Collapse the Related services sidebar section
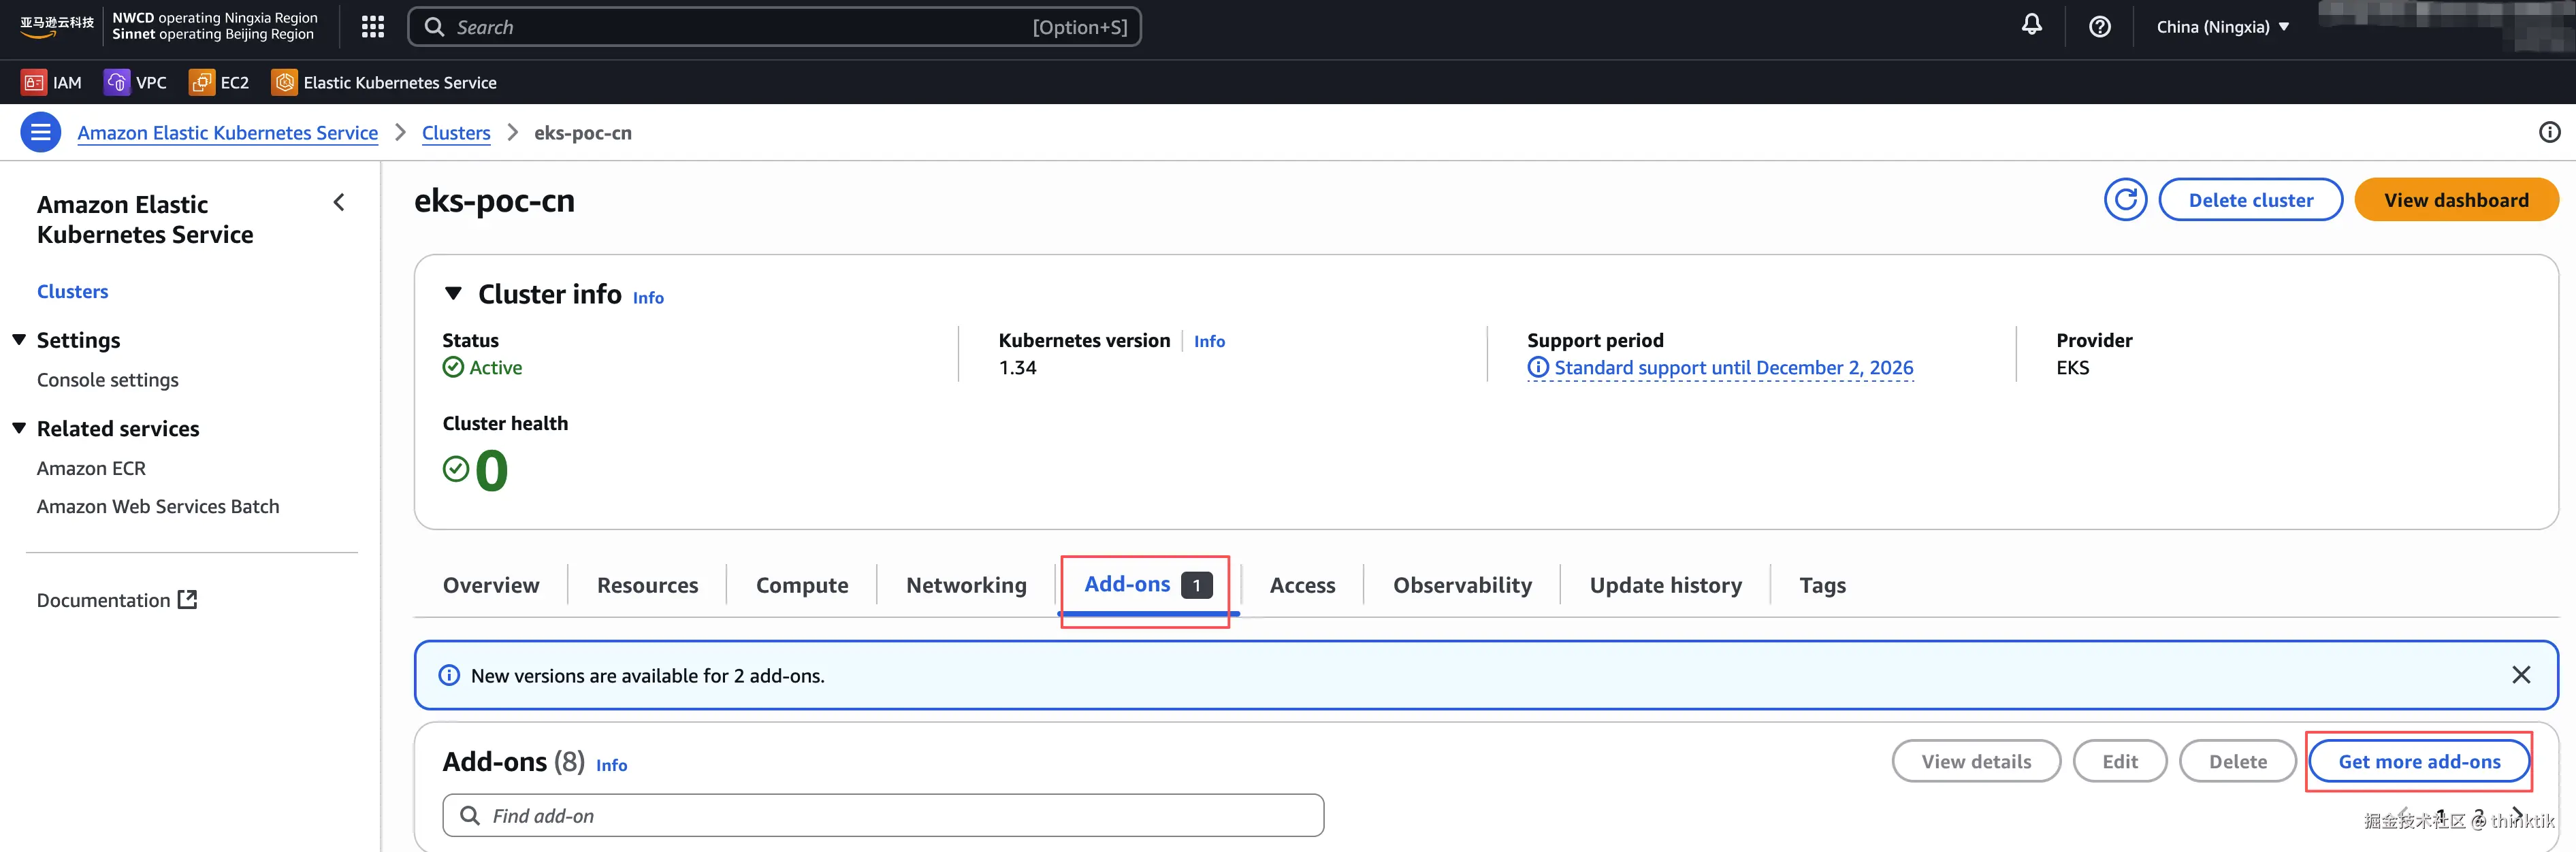This screenshot has width=2576, height=852. point(19,428)
